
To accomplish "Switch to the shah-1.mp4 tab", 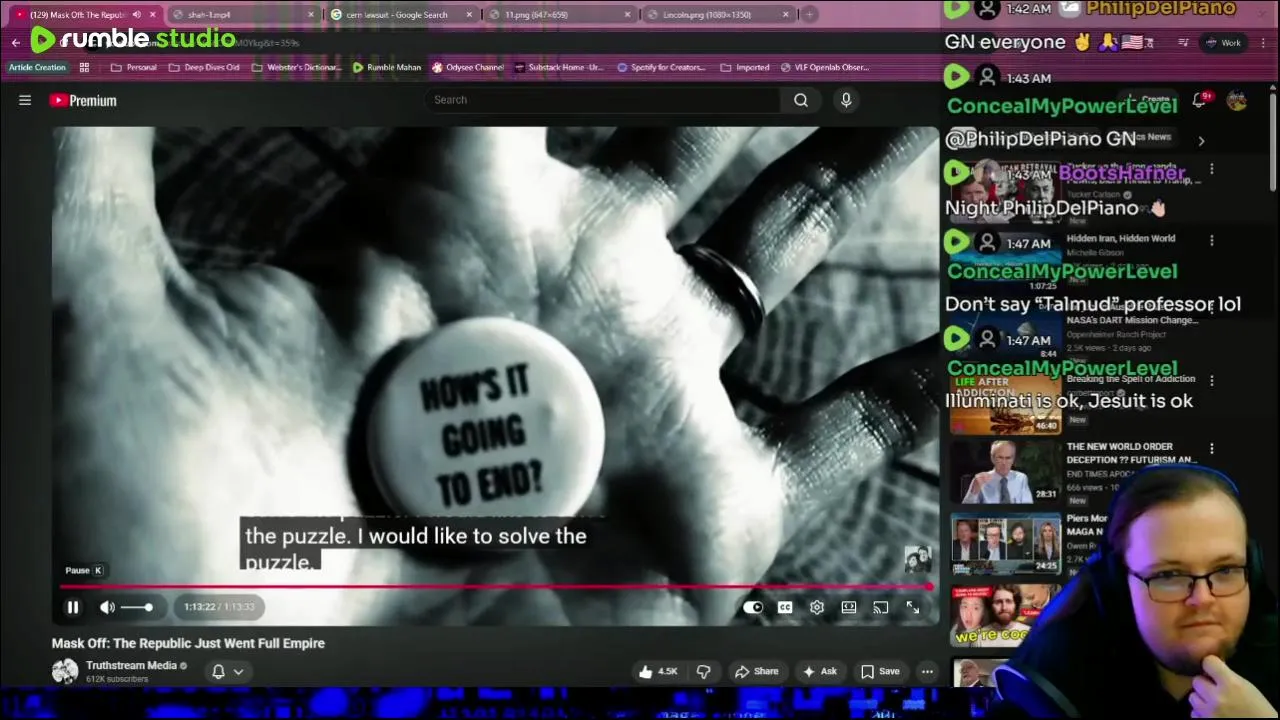I will coord(209,15).
